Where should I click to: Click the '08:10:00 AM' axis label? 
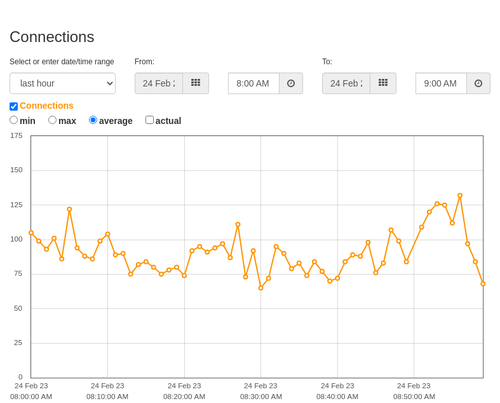coord(107,397)
